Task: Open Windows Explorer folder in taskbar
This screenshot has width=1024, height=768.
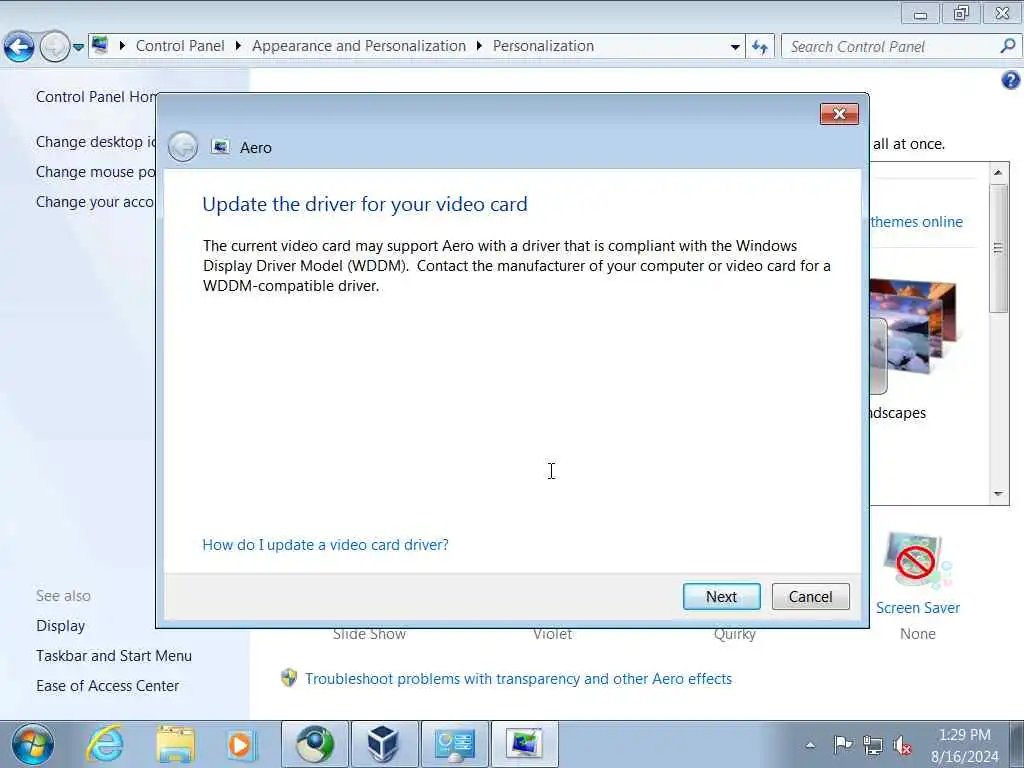Action: click(175, 744)
